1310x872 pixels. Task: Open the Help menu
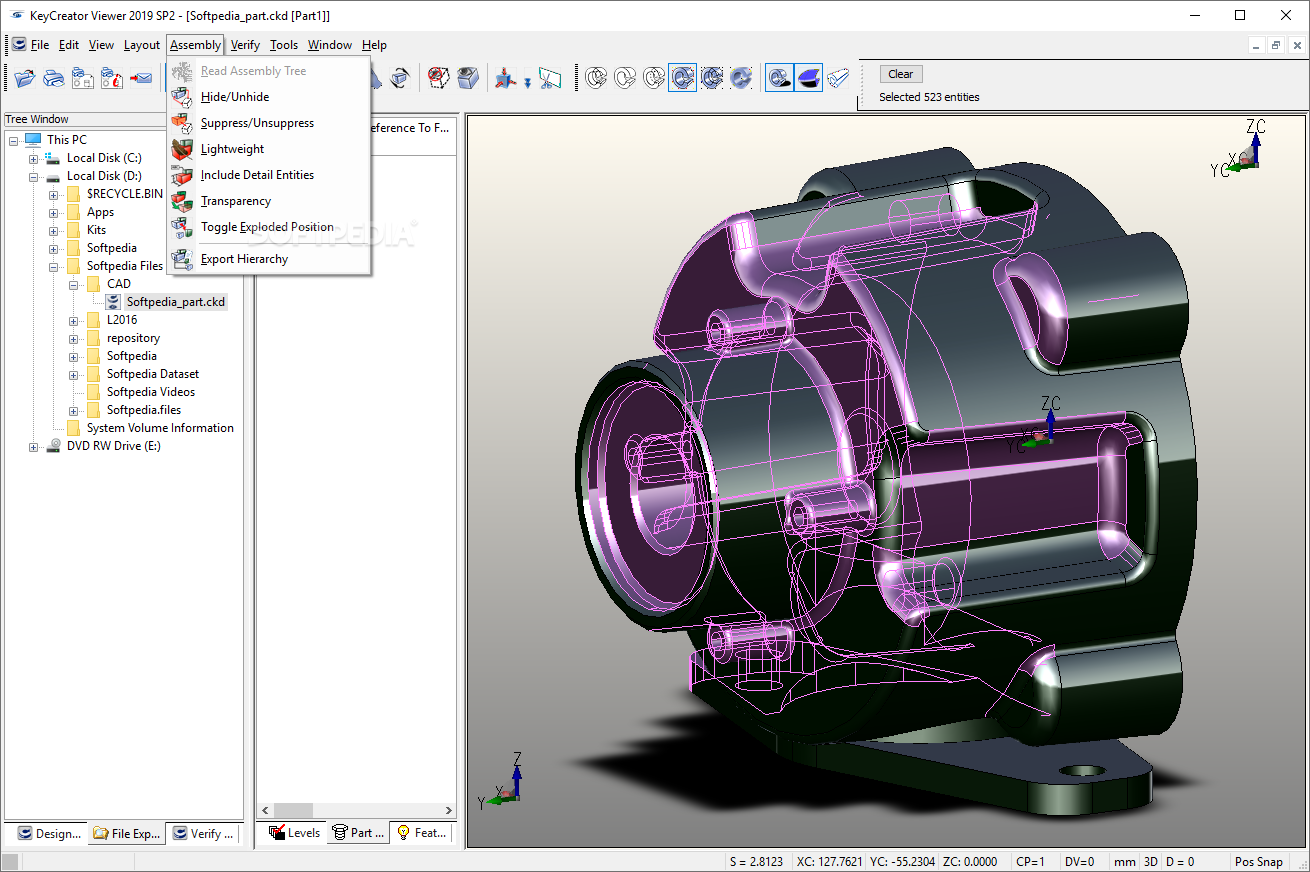[x=374, y=45]
